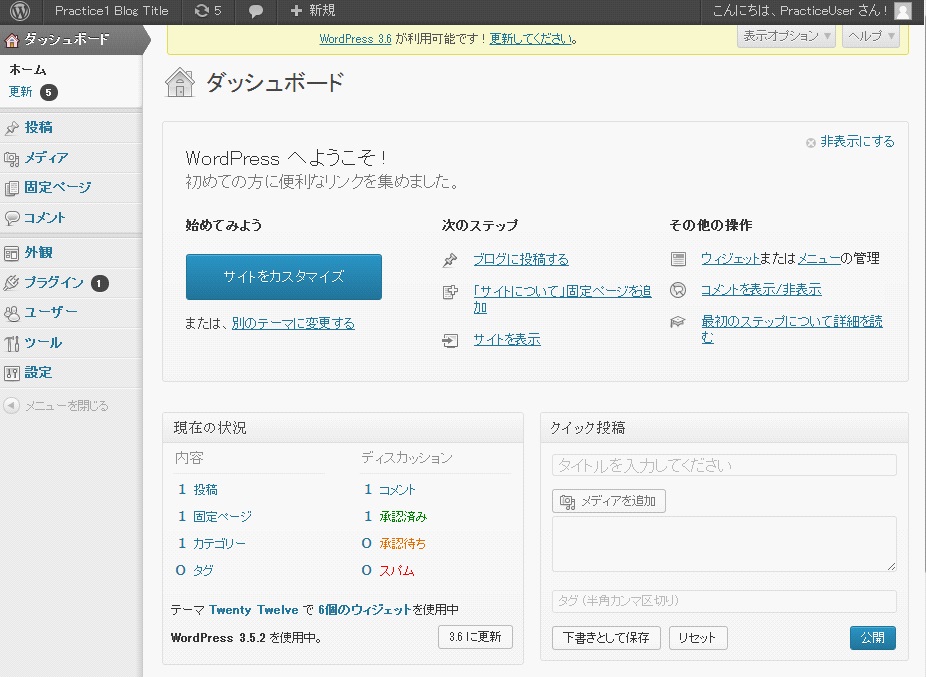Open updates icon showing 5 in admin bar
The width and height of the screenshot is (926, 677).
click(208, 11)
